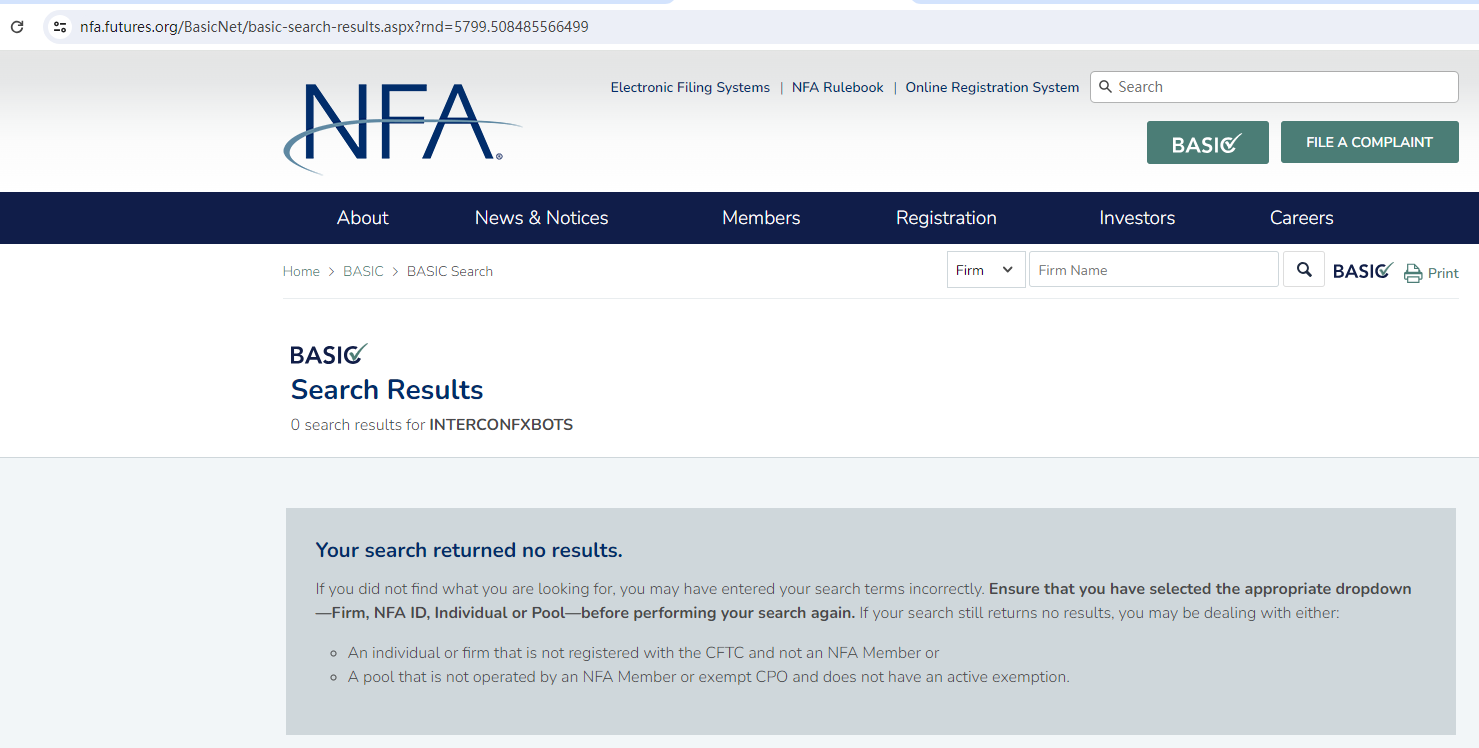
Task: Open the NFA Rulebook link
Action: pyautogui.click(x=838, y=88)
